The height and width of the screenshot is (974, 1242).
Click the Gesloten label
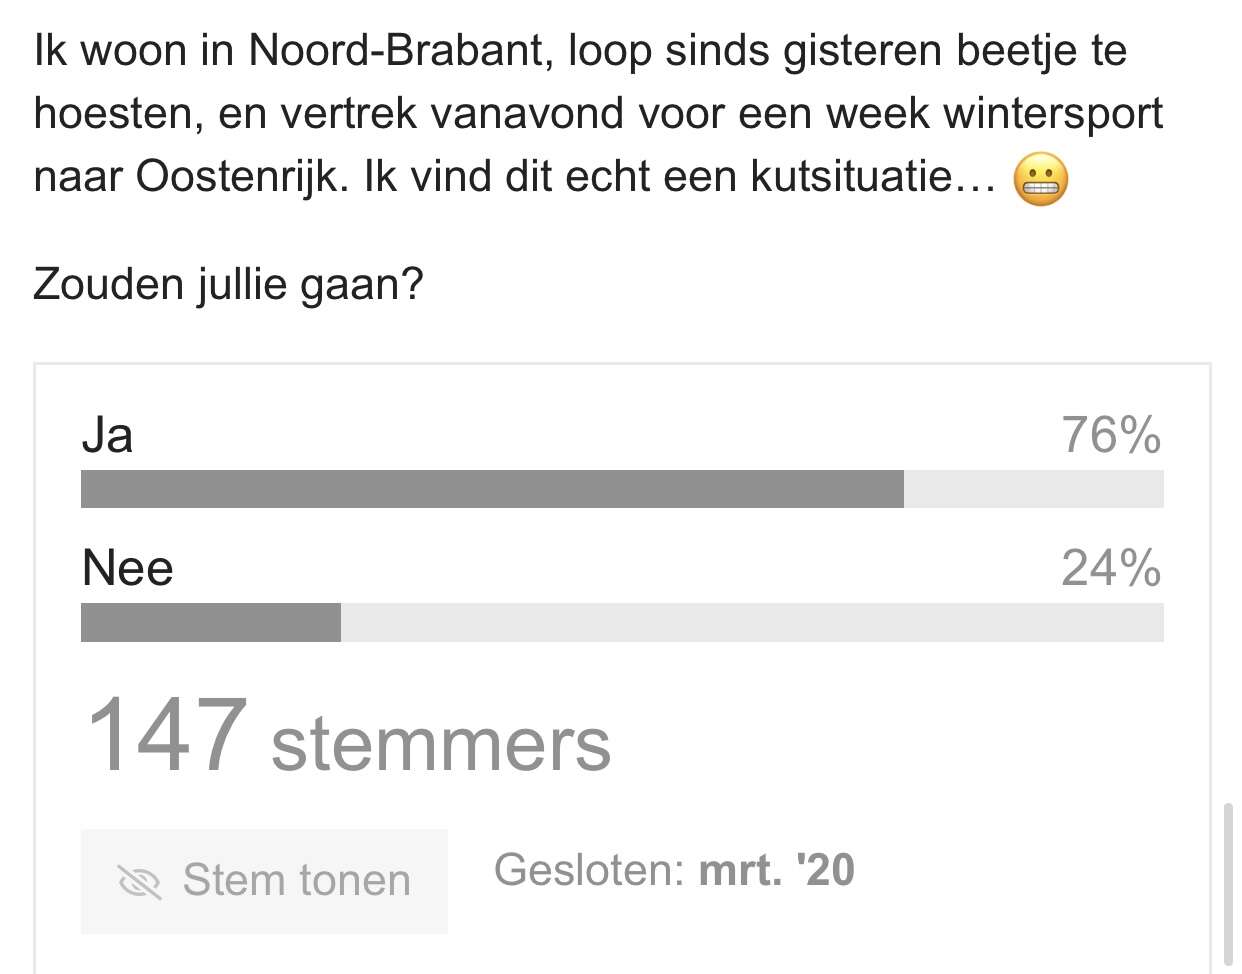point(589,869)
